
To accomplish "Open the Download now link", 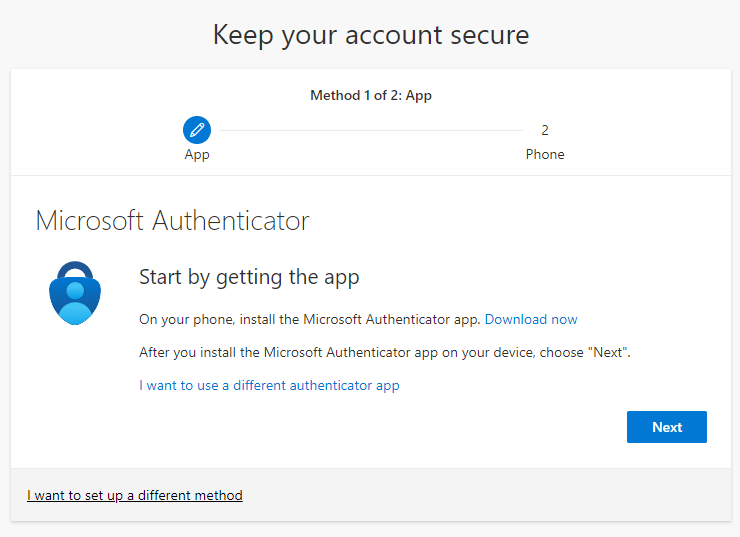I will 531,319.
